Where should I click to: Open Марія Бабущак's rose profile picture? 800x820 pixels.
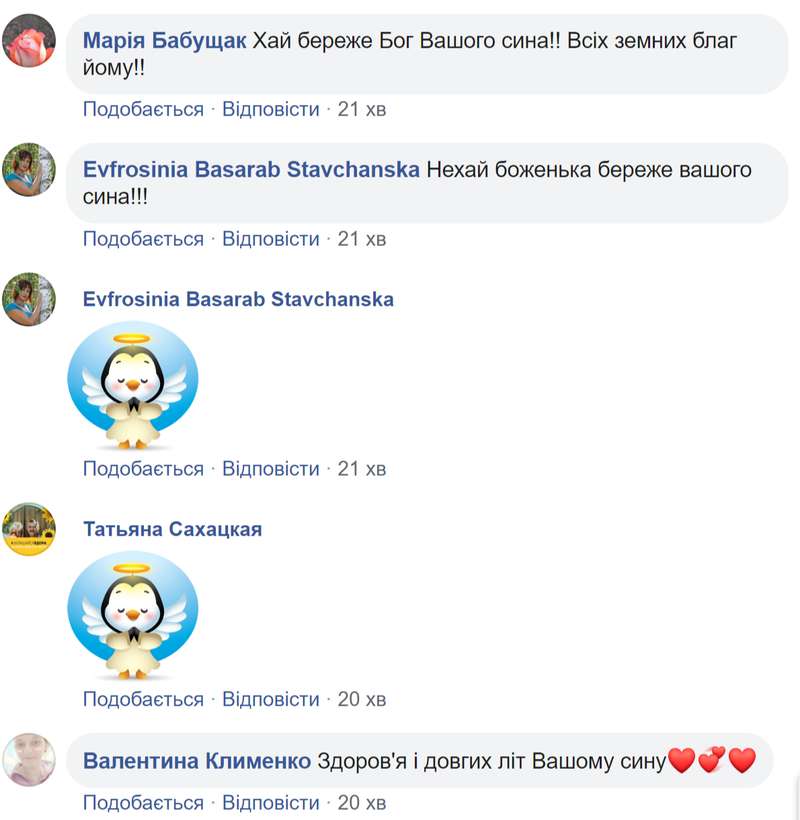pyautogui.click(x=29, y=41)
